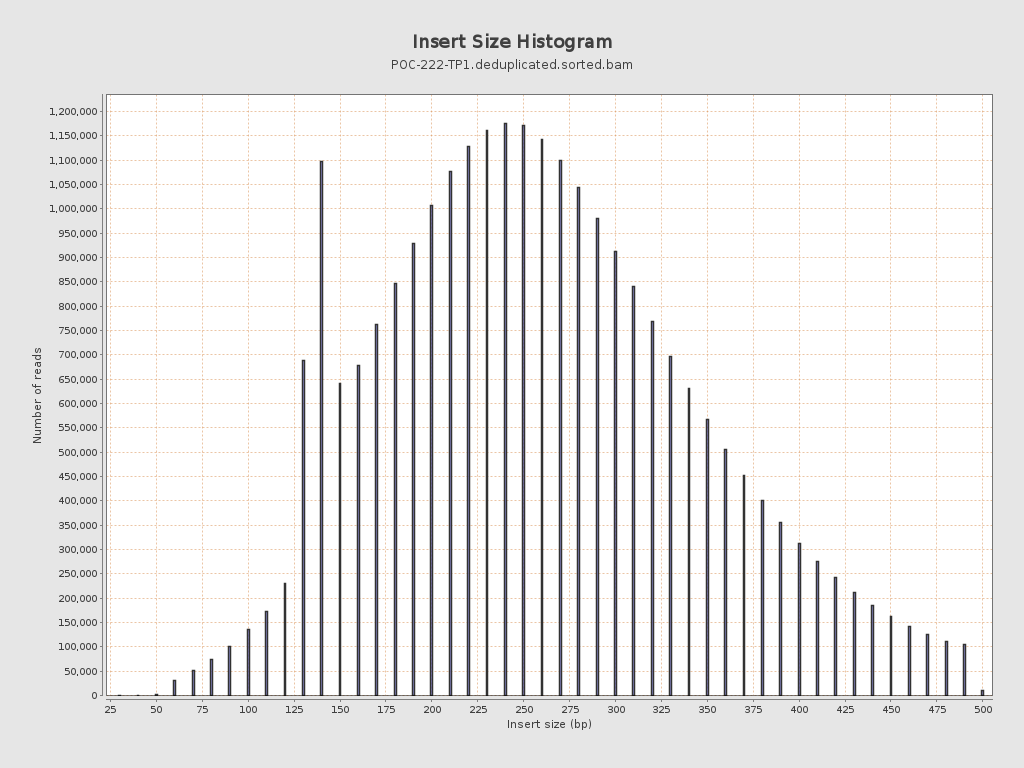
Task: Click the tall spike bar at 140 bp
Action: [321, 428]
